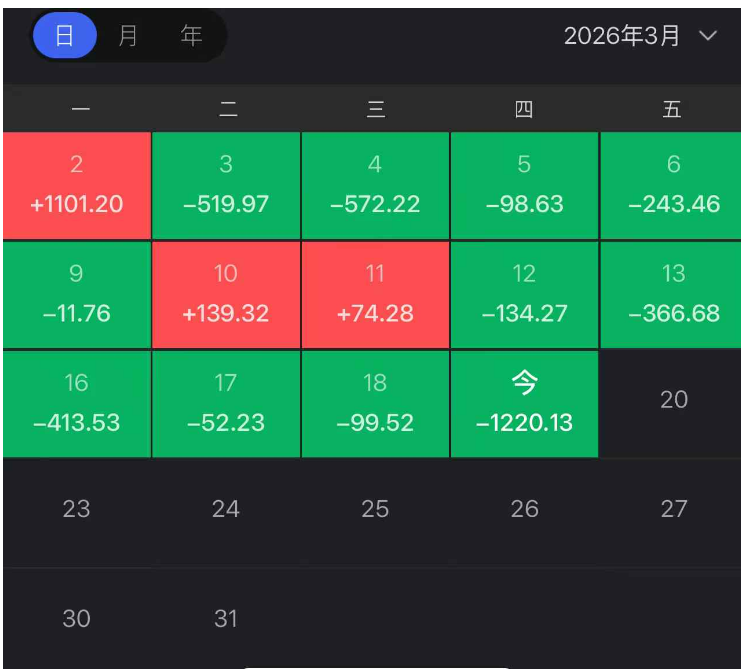Screen dimensions: 741x669
Task: Click the 四 (Thursday) weekday header
Action: coord(524,109)
